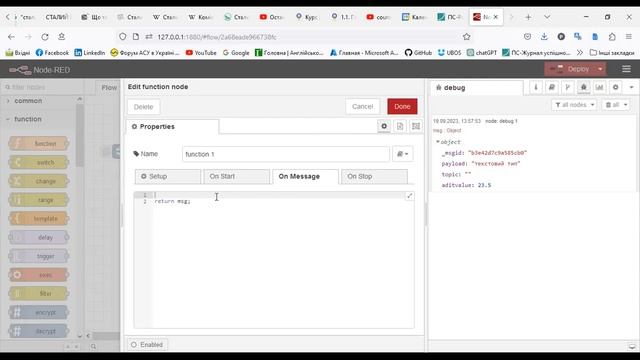This screenshot has width=640, height=360.
Task: Open the GitHub bookmark
Action: pos(418,53)
